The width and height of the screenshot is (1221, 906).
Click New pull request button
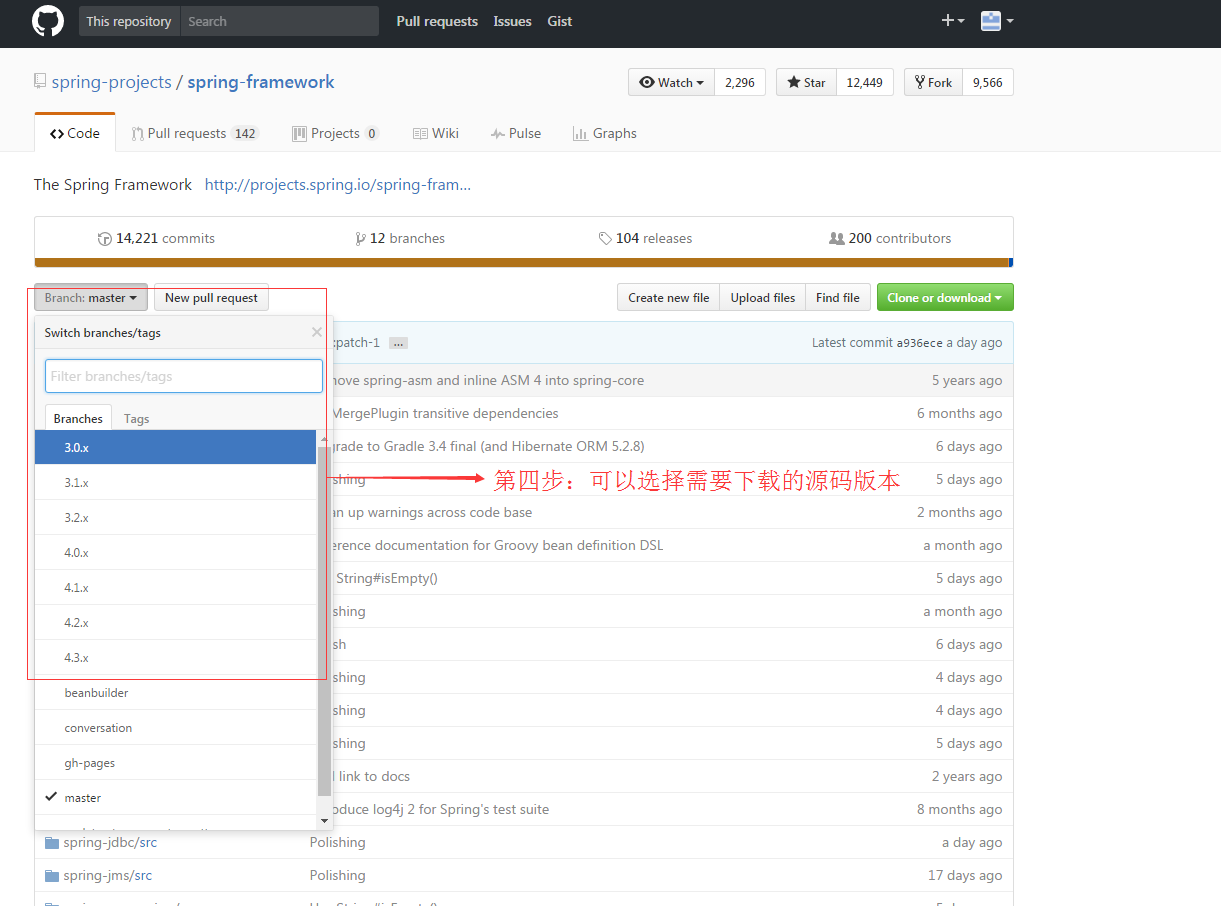coord(211,297)
